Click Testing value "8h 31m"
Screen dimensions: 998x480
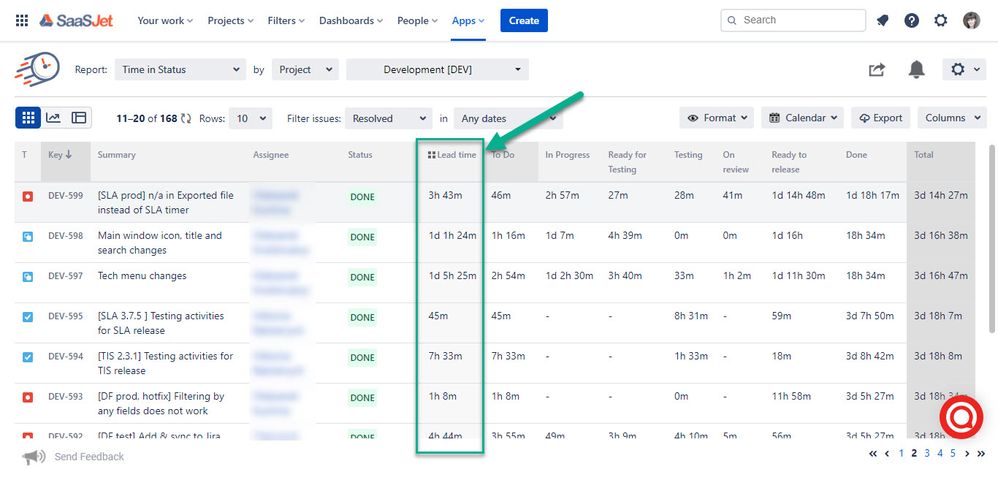(691, 316)
